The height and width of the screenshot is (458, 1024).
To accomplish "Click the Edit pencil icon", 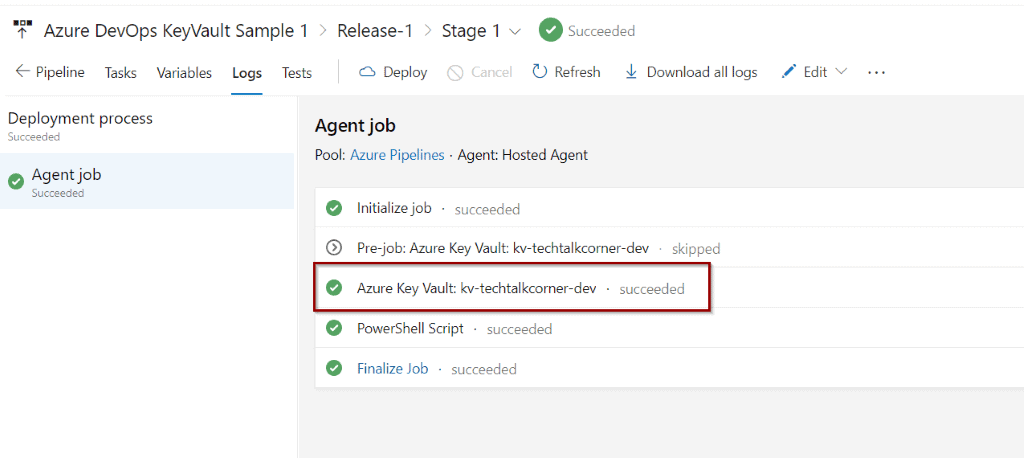I will pos(789,71).
